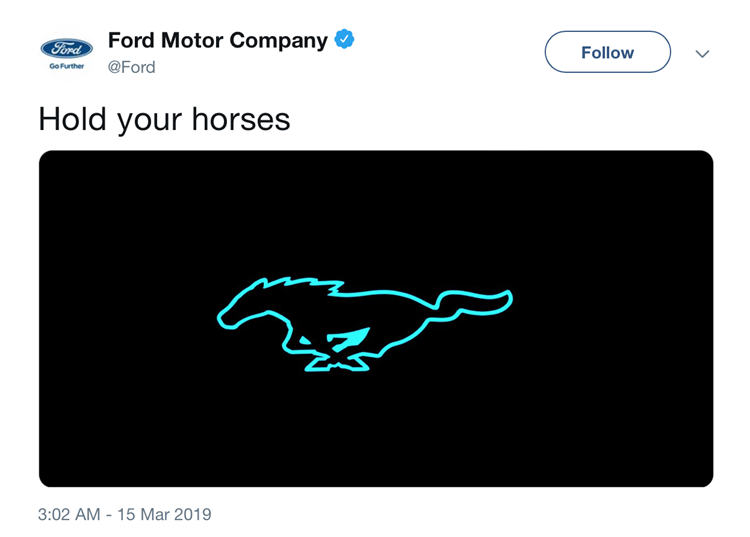Click the @Ford handle

pyautogui.click(x=132, y=67)
